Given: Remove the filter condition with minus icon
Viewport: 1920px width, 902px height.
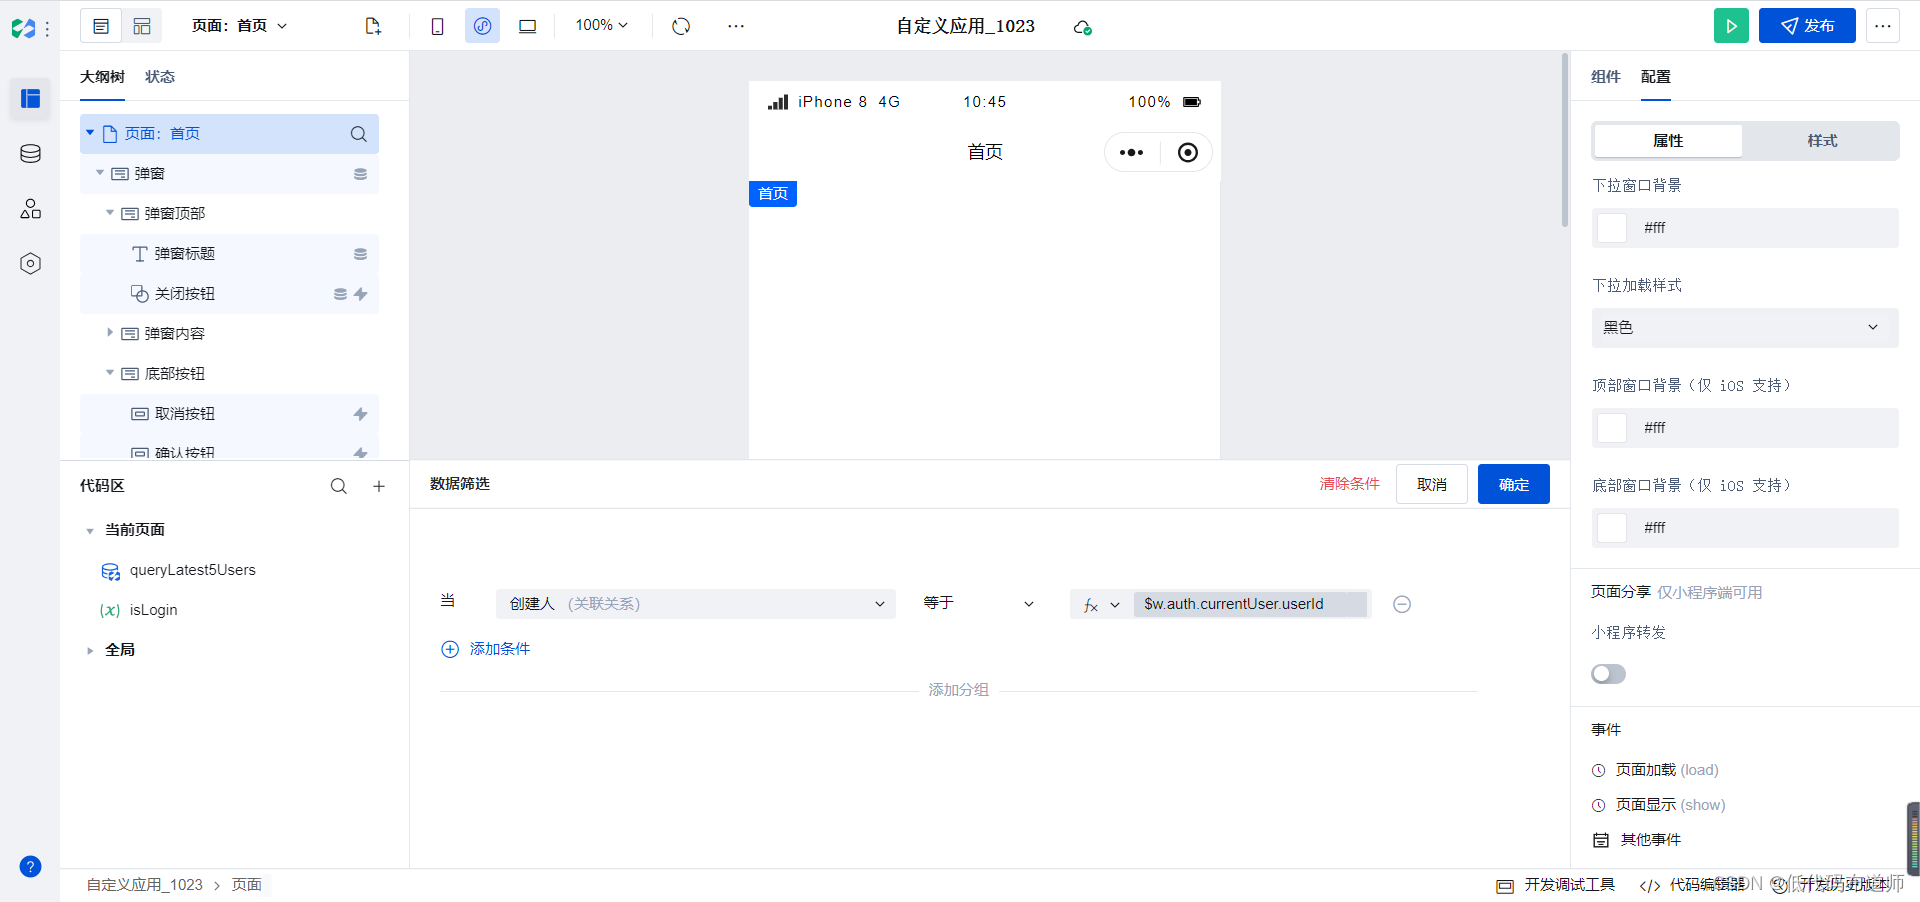Looking at the screenshot, I should tap(1402, 604).
